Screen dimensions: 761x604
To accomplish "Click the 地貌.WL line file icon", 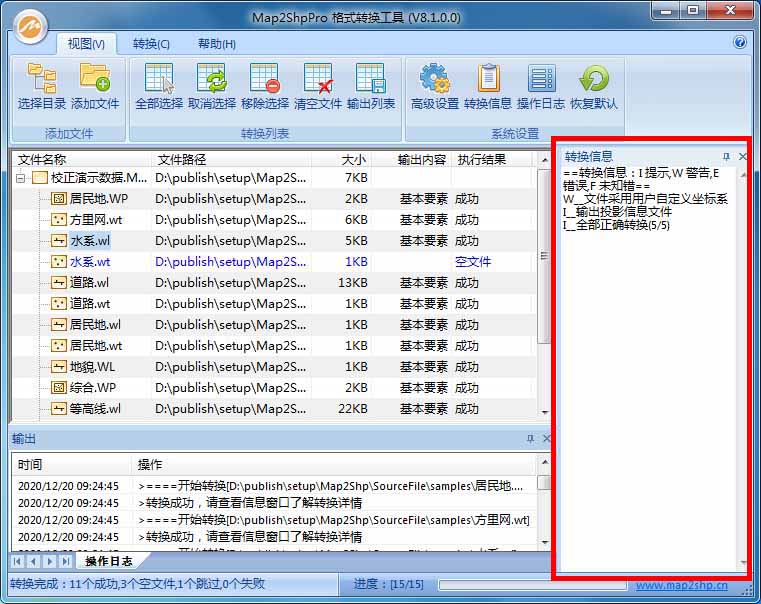I will coord(59,367).
